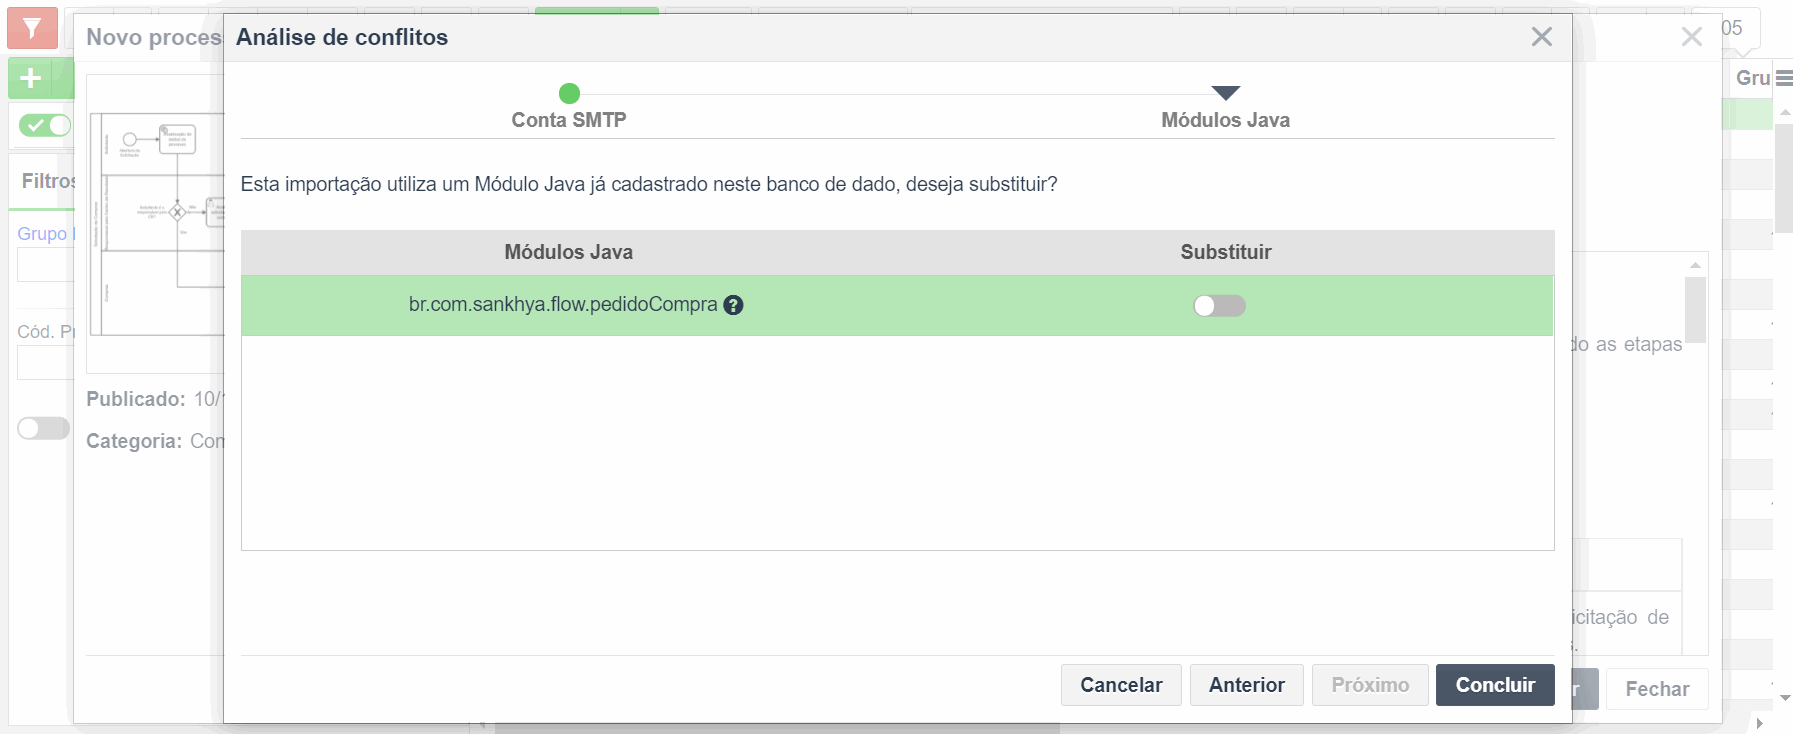Click the Filtros tab in background panel
The height and width of the screenshot is (734, 1793).
pos(48,181)
